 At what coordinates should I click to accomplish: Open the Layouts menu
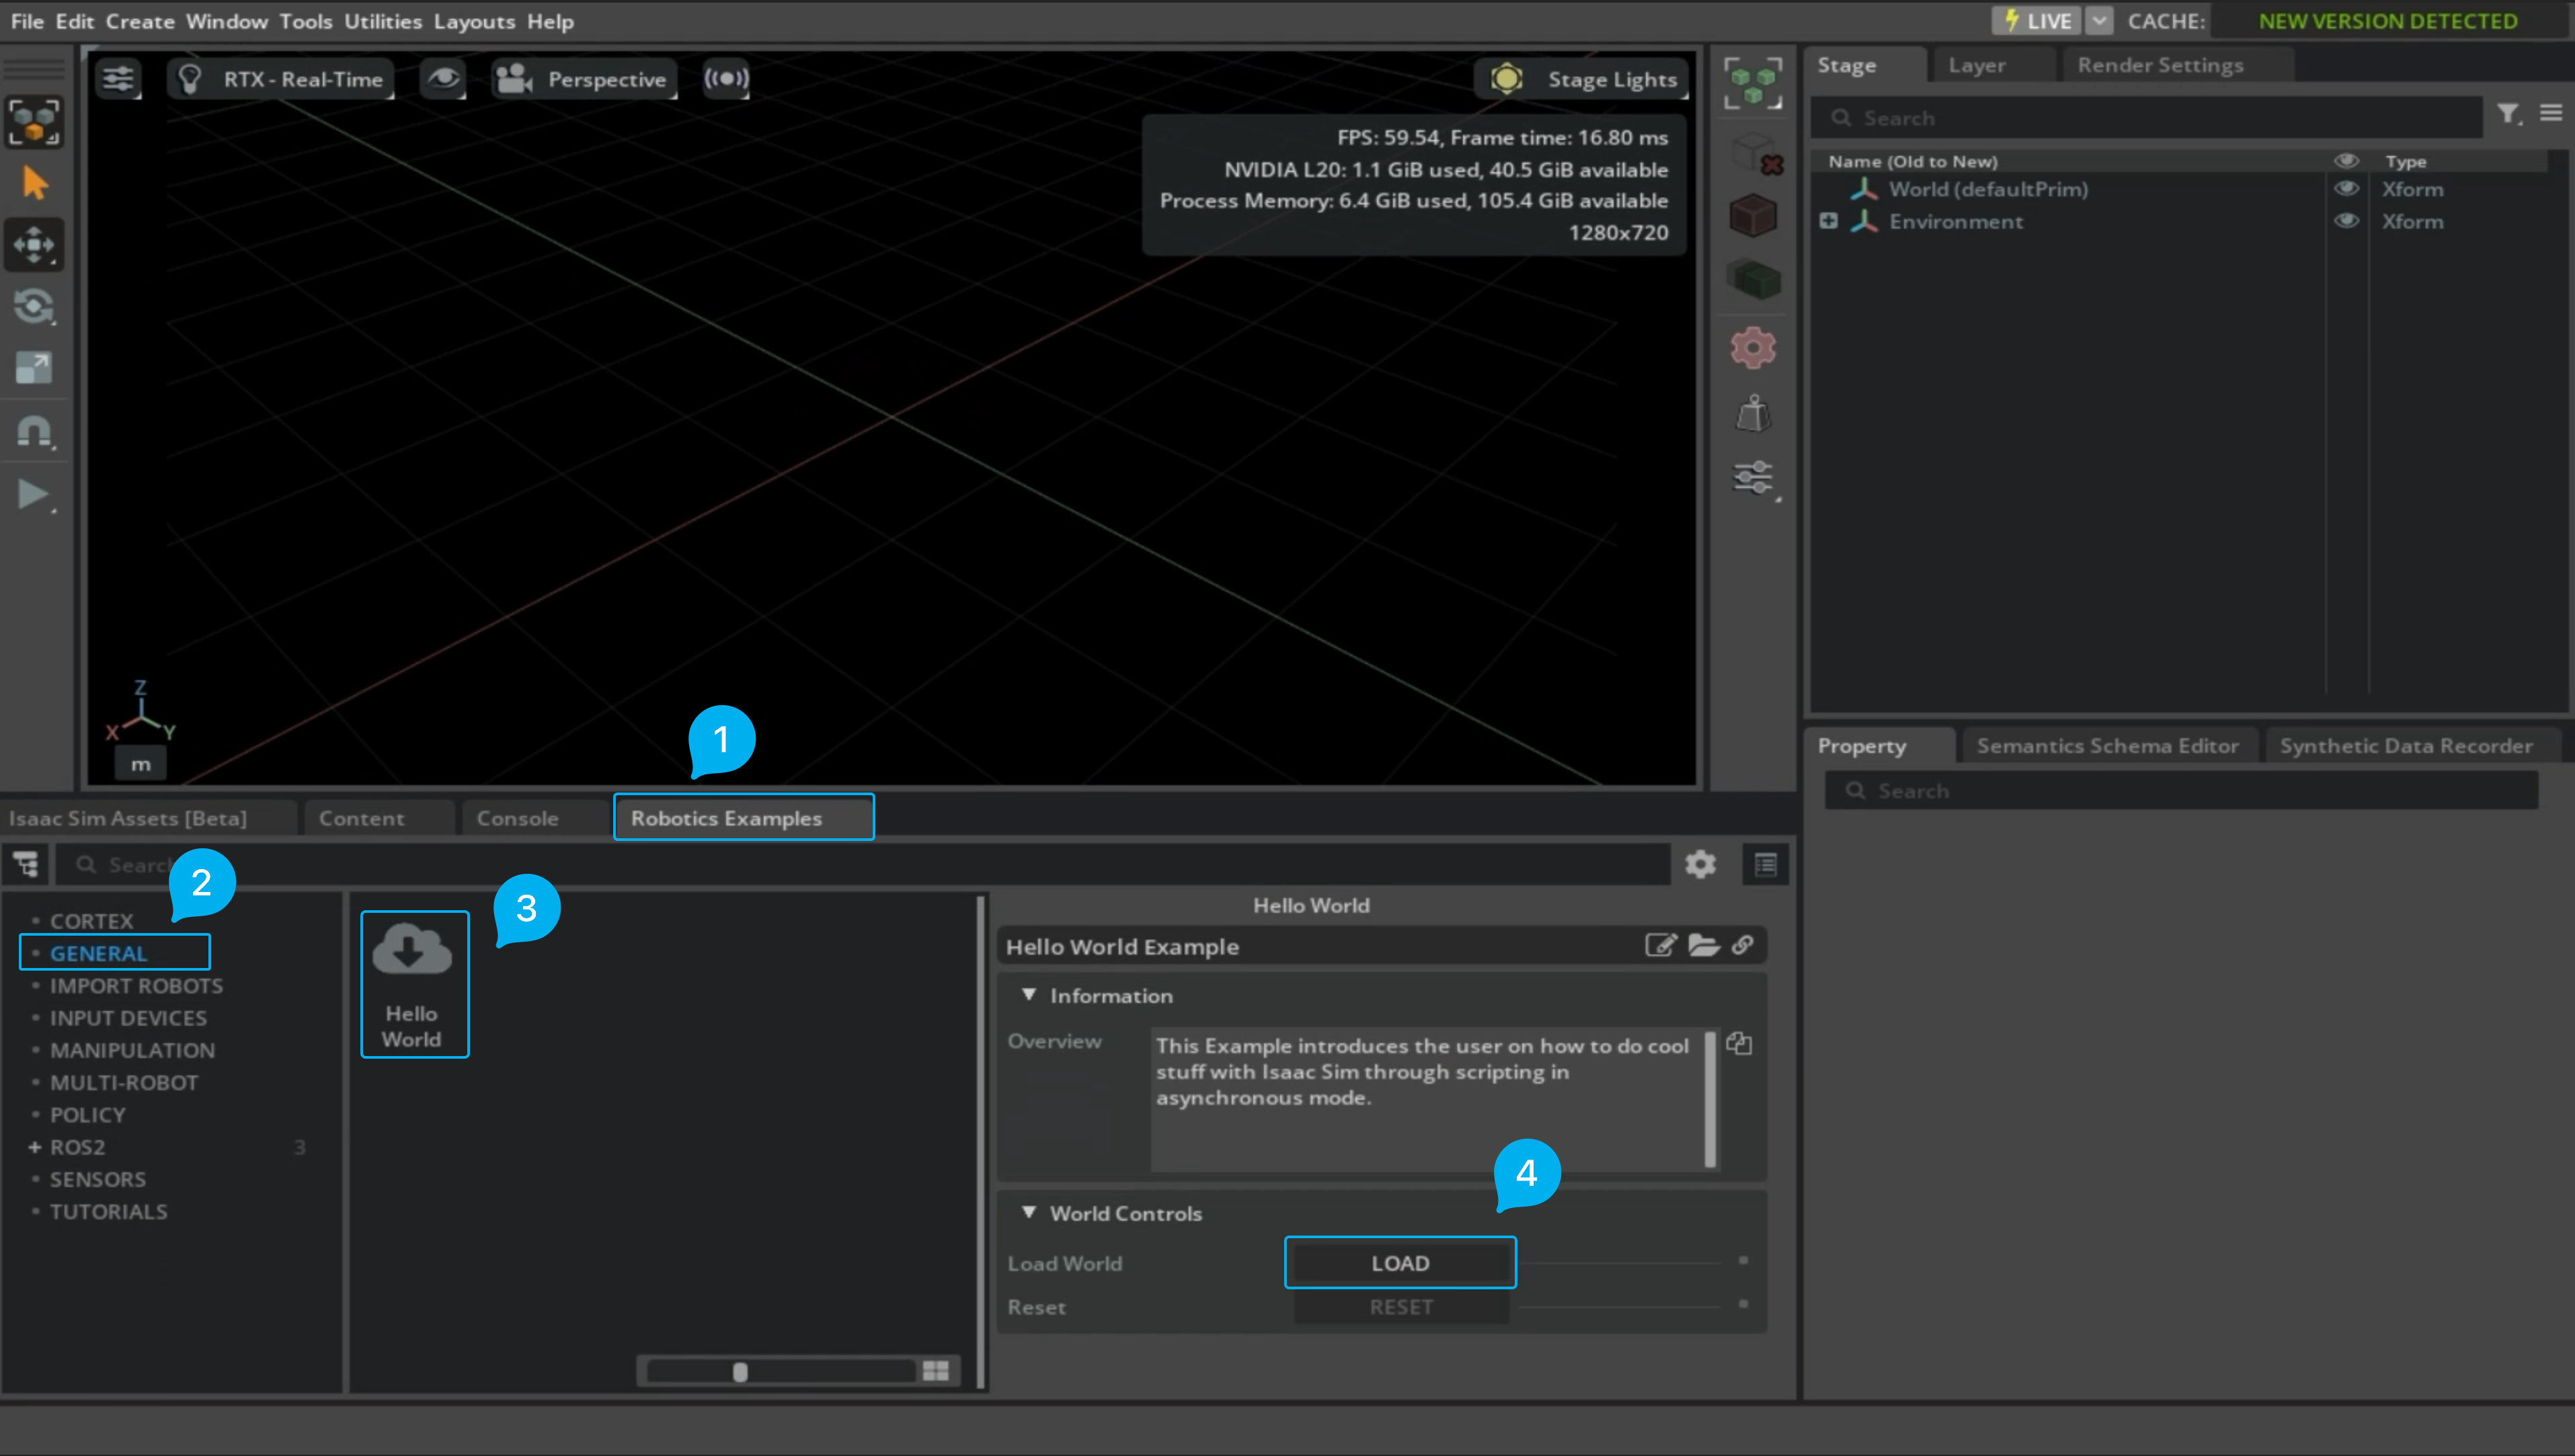point(474,21)
